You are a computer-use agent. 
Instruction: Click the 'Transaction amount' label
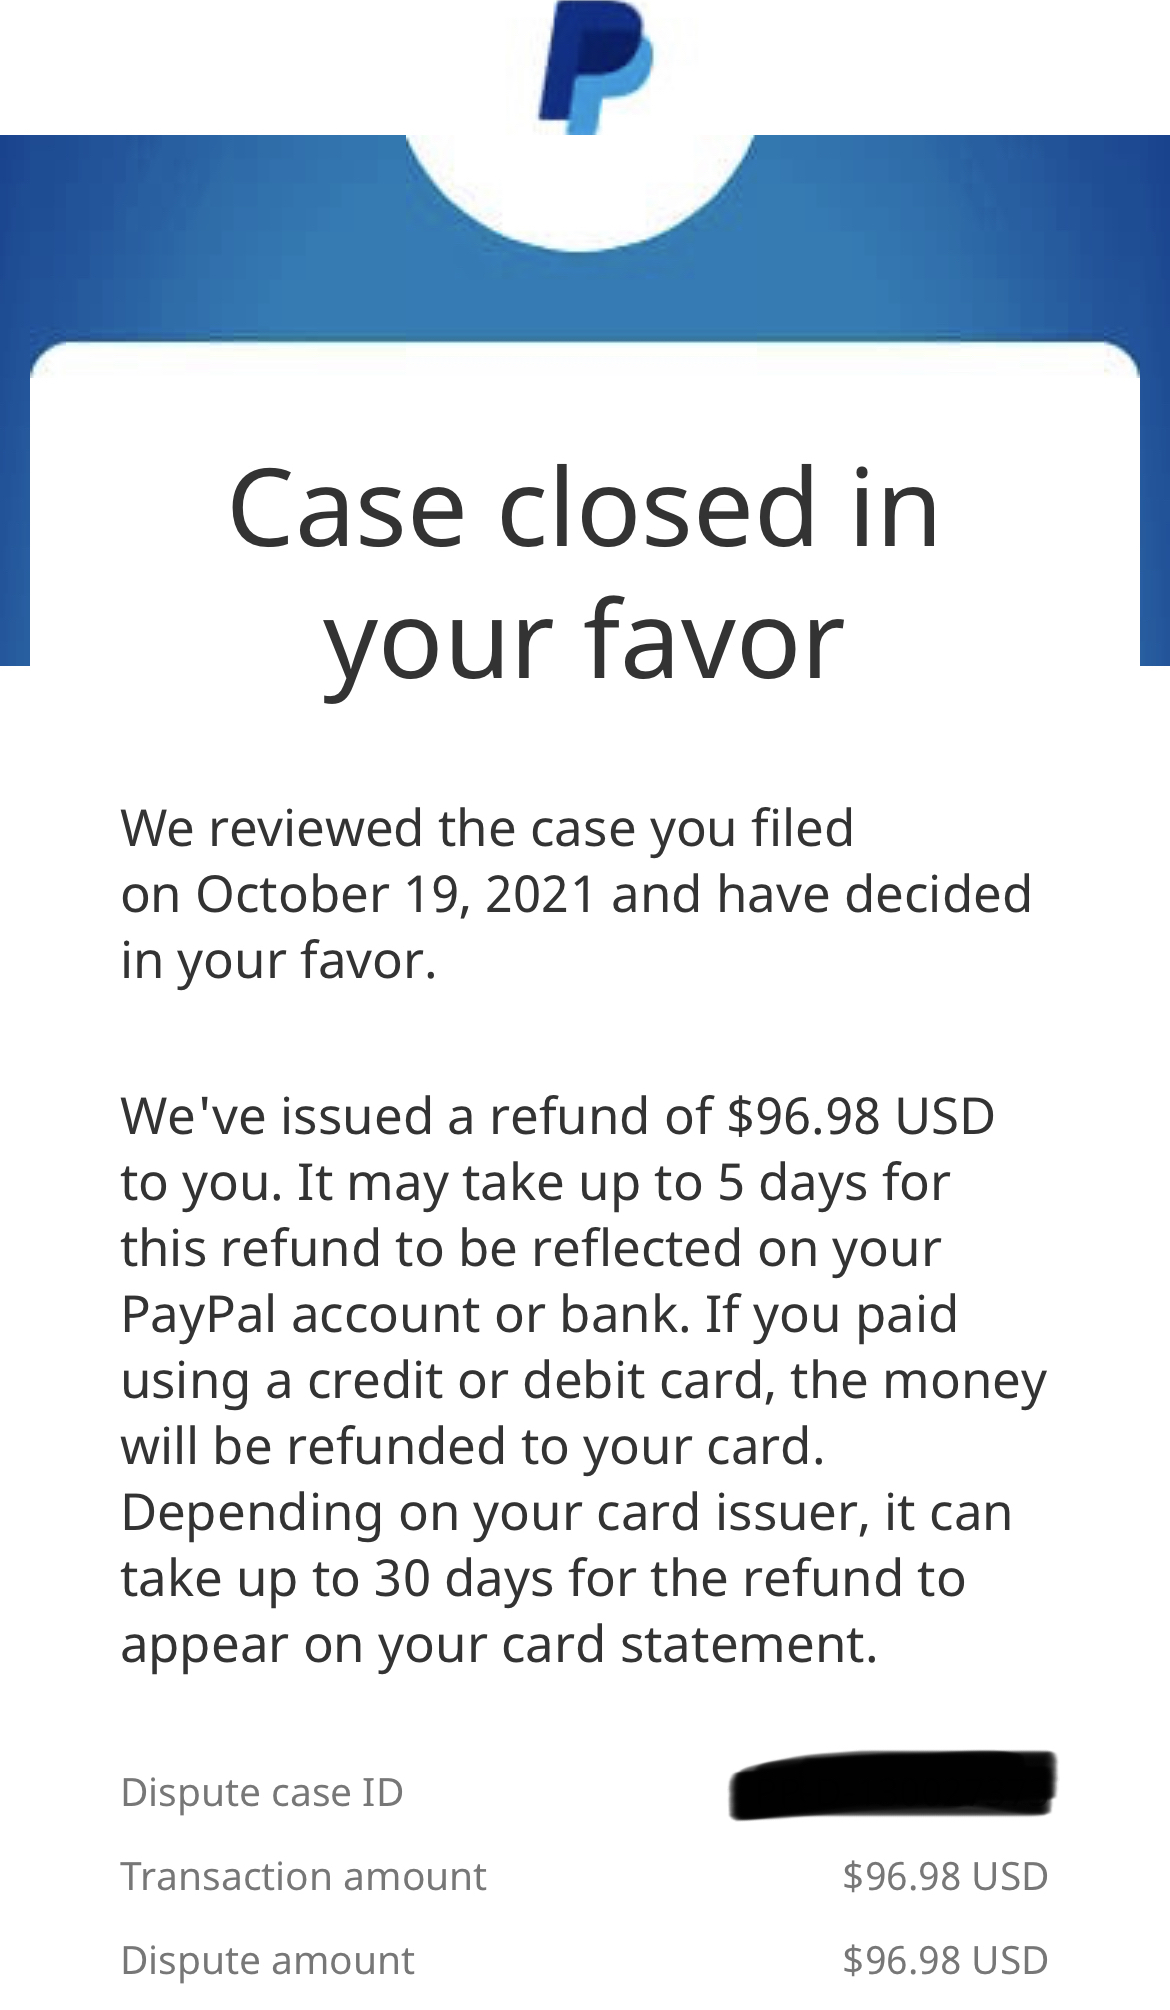pos(303,1877)
